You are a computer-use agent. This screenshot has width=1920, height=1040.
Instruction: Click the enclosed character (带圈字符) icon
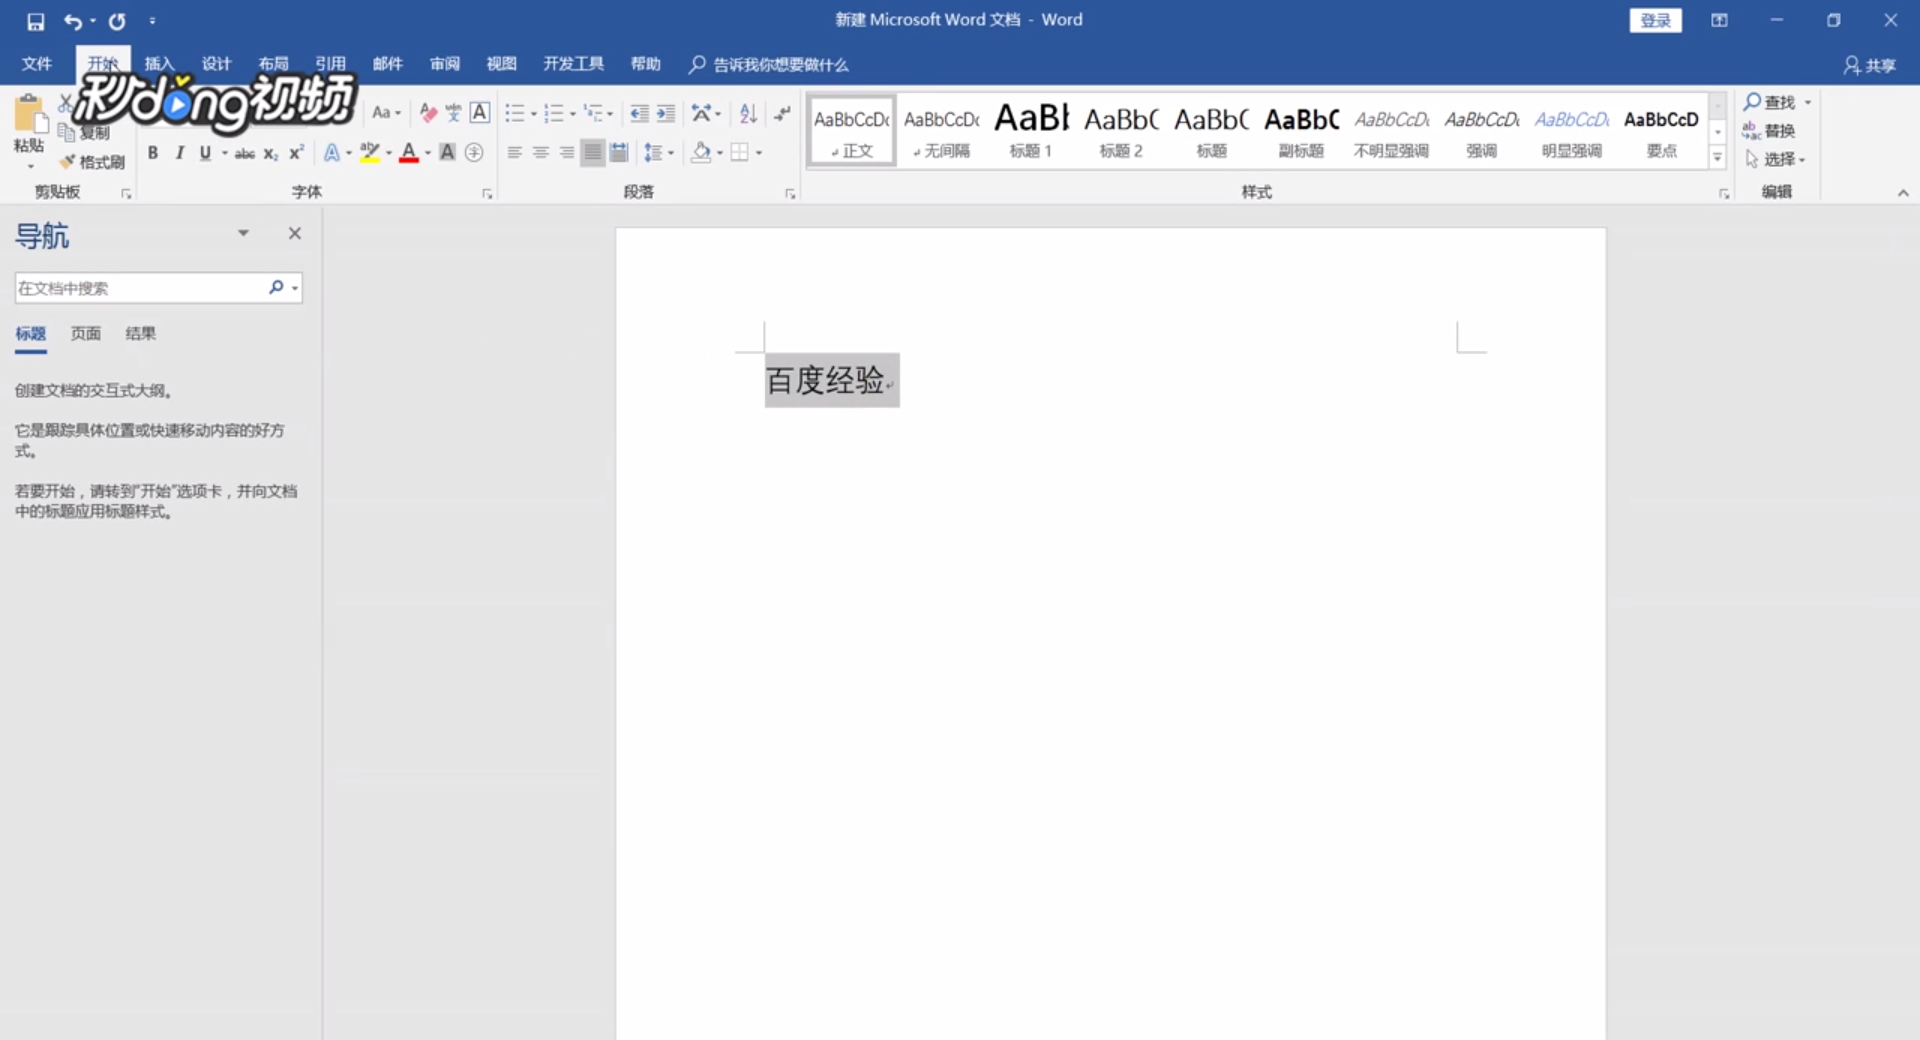click(x=474, y=152)
